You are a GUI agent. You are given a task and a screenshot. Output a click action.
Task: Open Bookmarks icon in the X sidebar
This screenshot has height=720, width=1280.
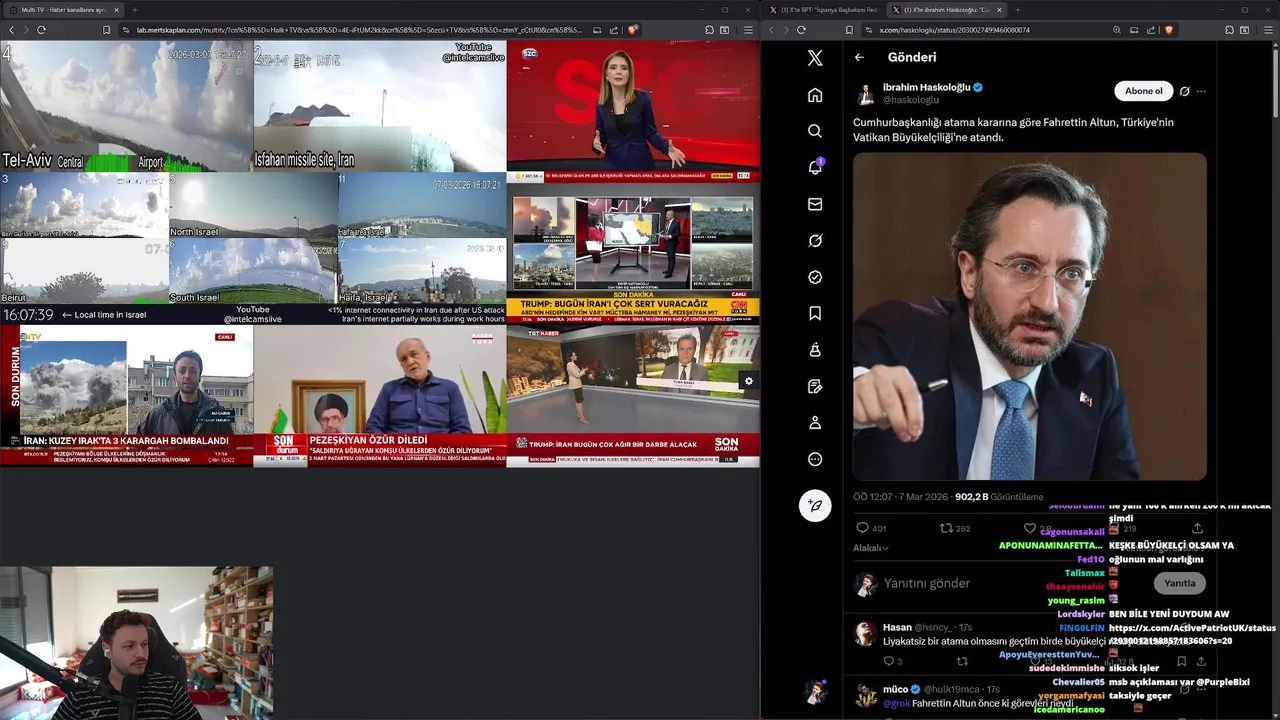pos(815,313)
